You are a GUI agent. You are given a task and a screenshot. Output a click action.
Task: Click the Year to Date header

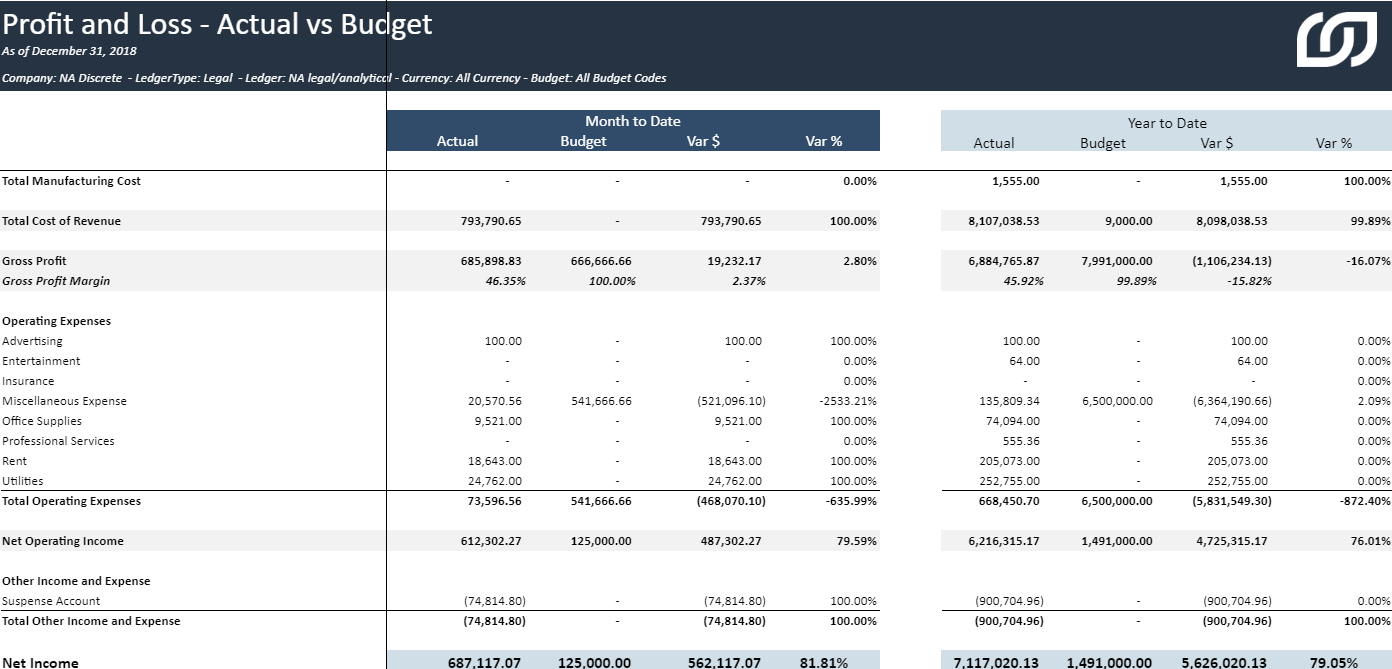point(1166,123)
